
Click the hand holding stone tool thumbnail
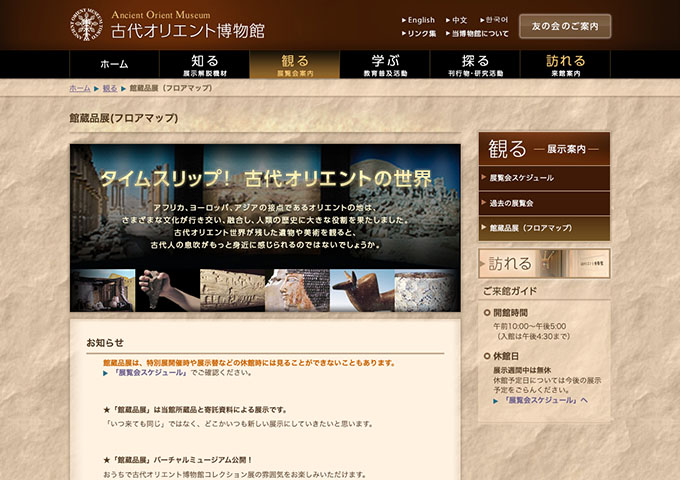pyautogui.click(x=168, y=290)
